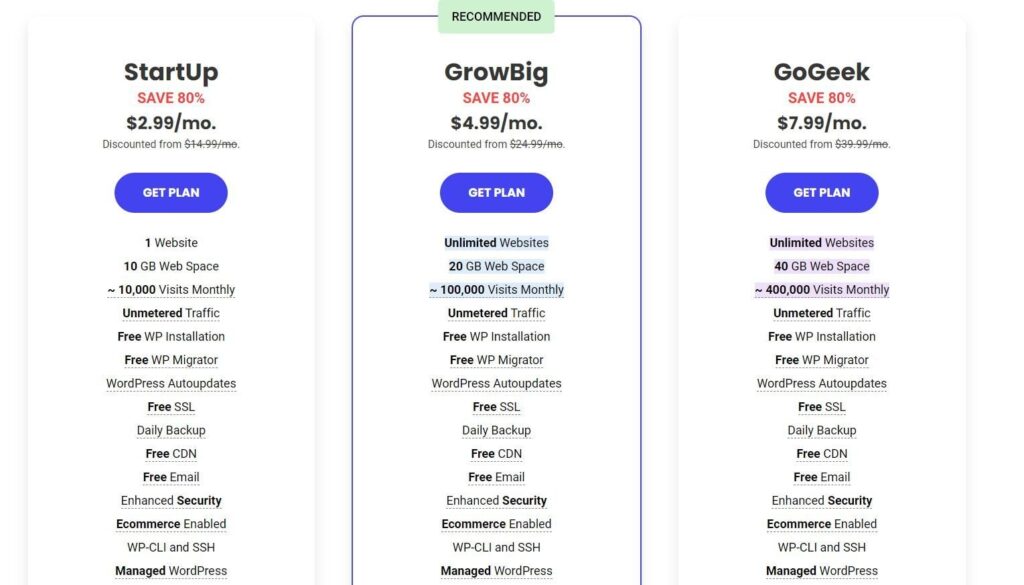Click Free WP Installation under GoGeek
Image resolution: width=1024 pixels, height=585 pixels.
[x=821, y=336]
